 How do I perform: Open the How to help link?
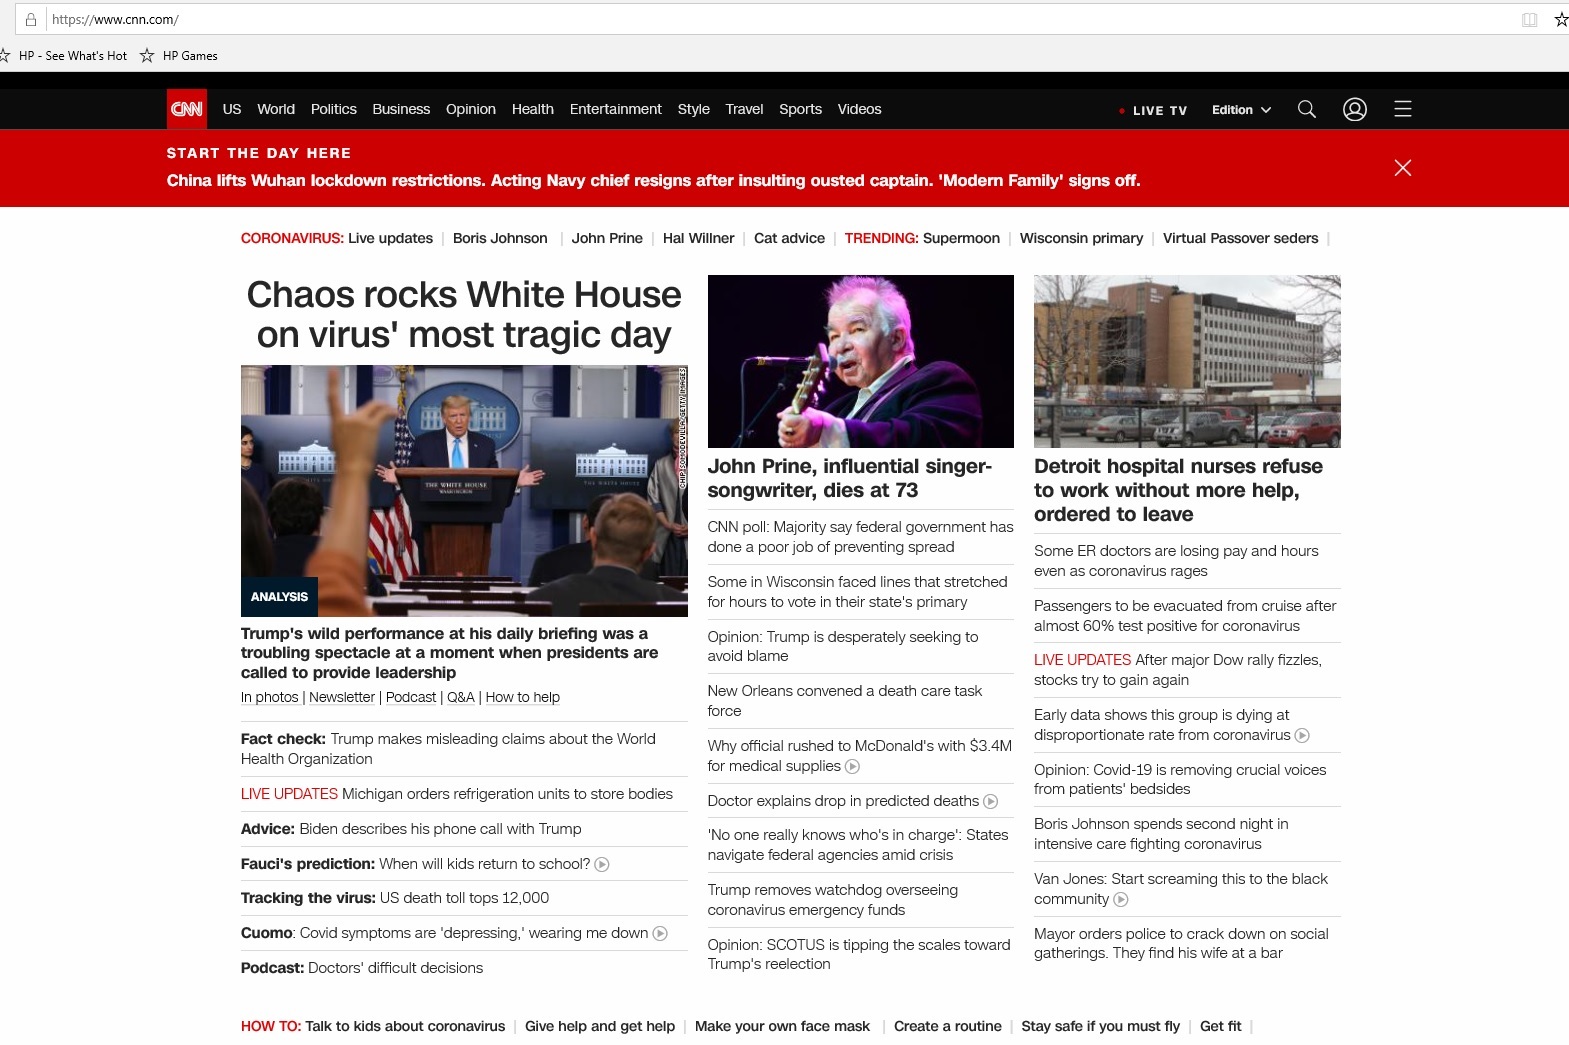[523, 697]
